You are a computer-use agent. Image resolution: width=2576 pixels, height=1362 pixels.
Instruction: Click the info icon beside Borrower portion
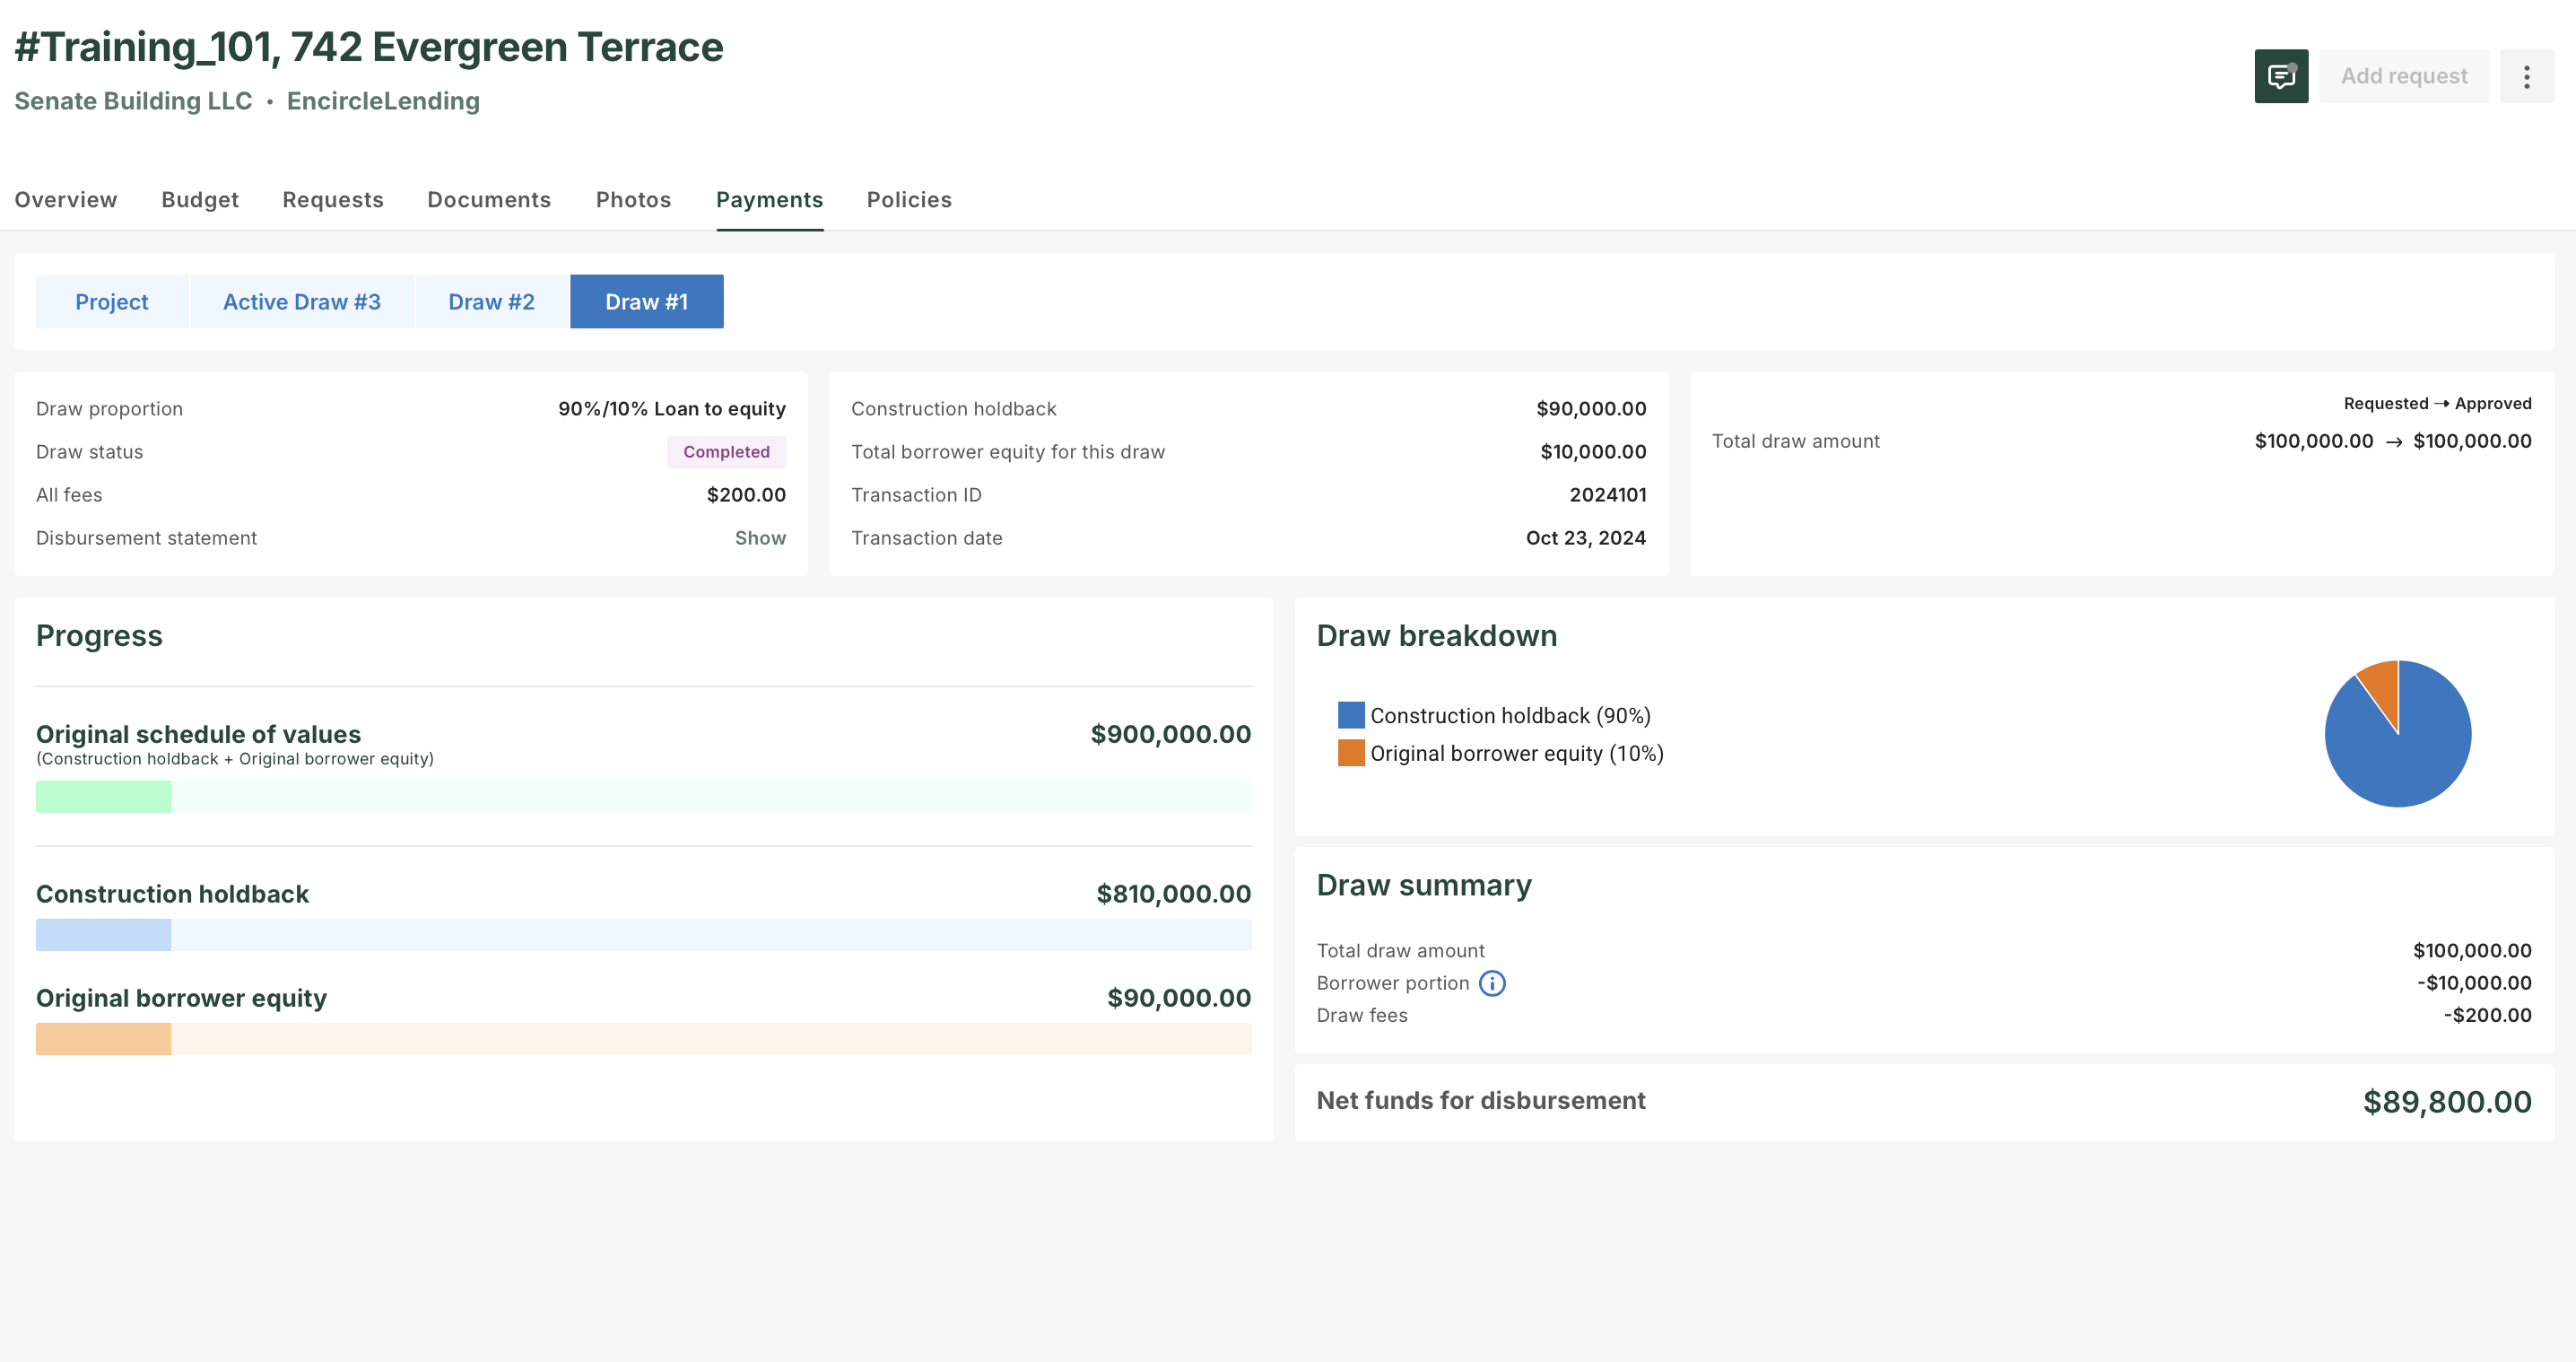coord(1492,983)
